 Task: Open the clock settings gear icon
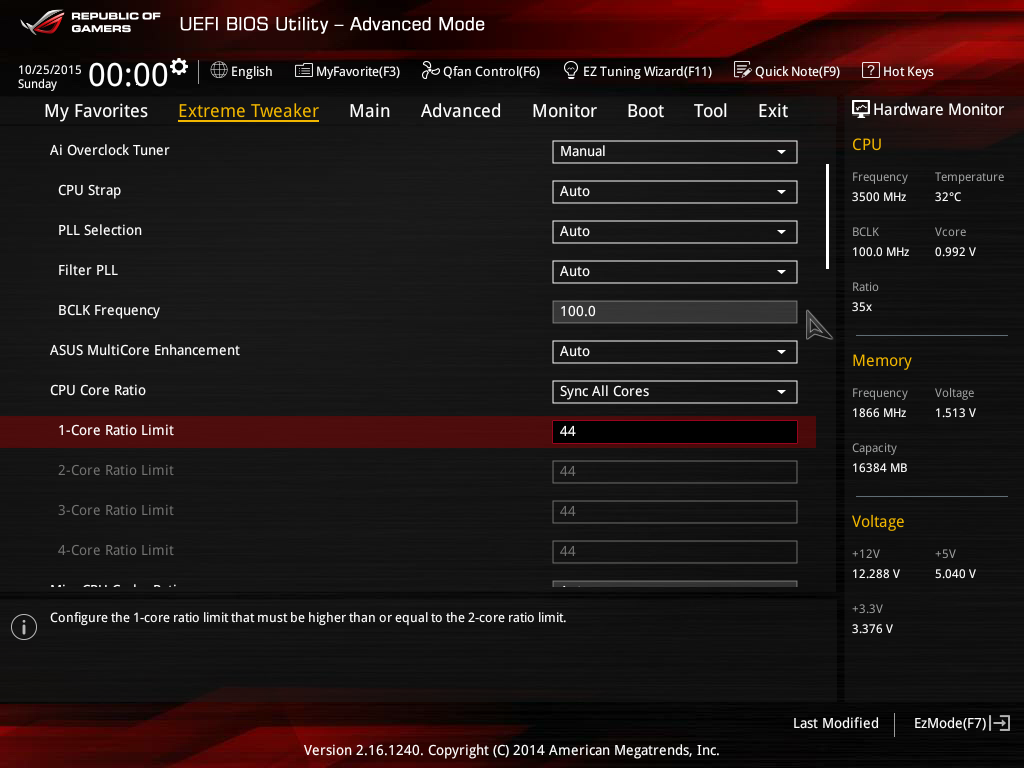[x=179, y=67]
